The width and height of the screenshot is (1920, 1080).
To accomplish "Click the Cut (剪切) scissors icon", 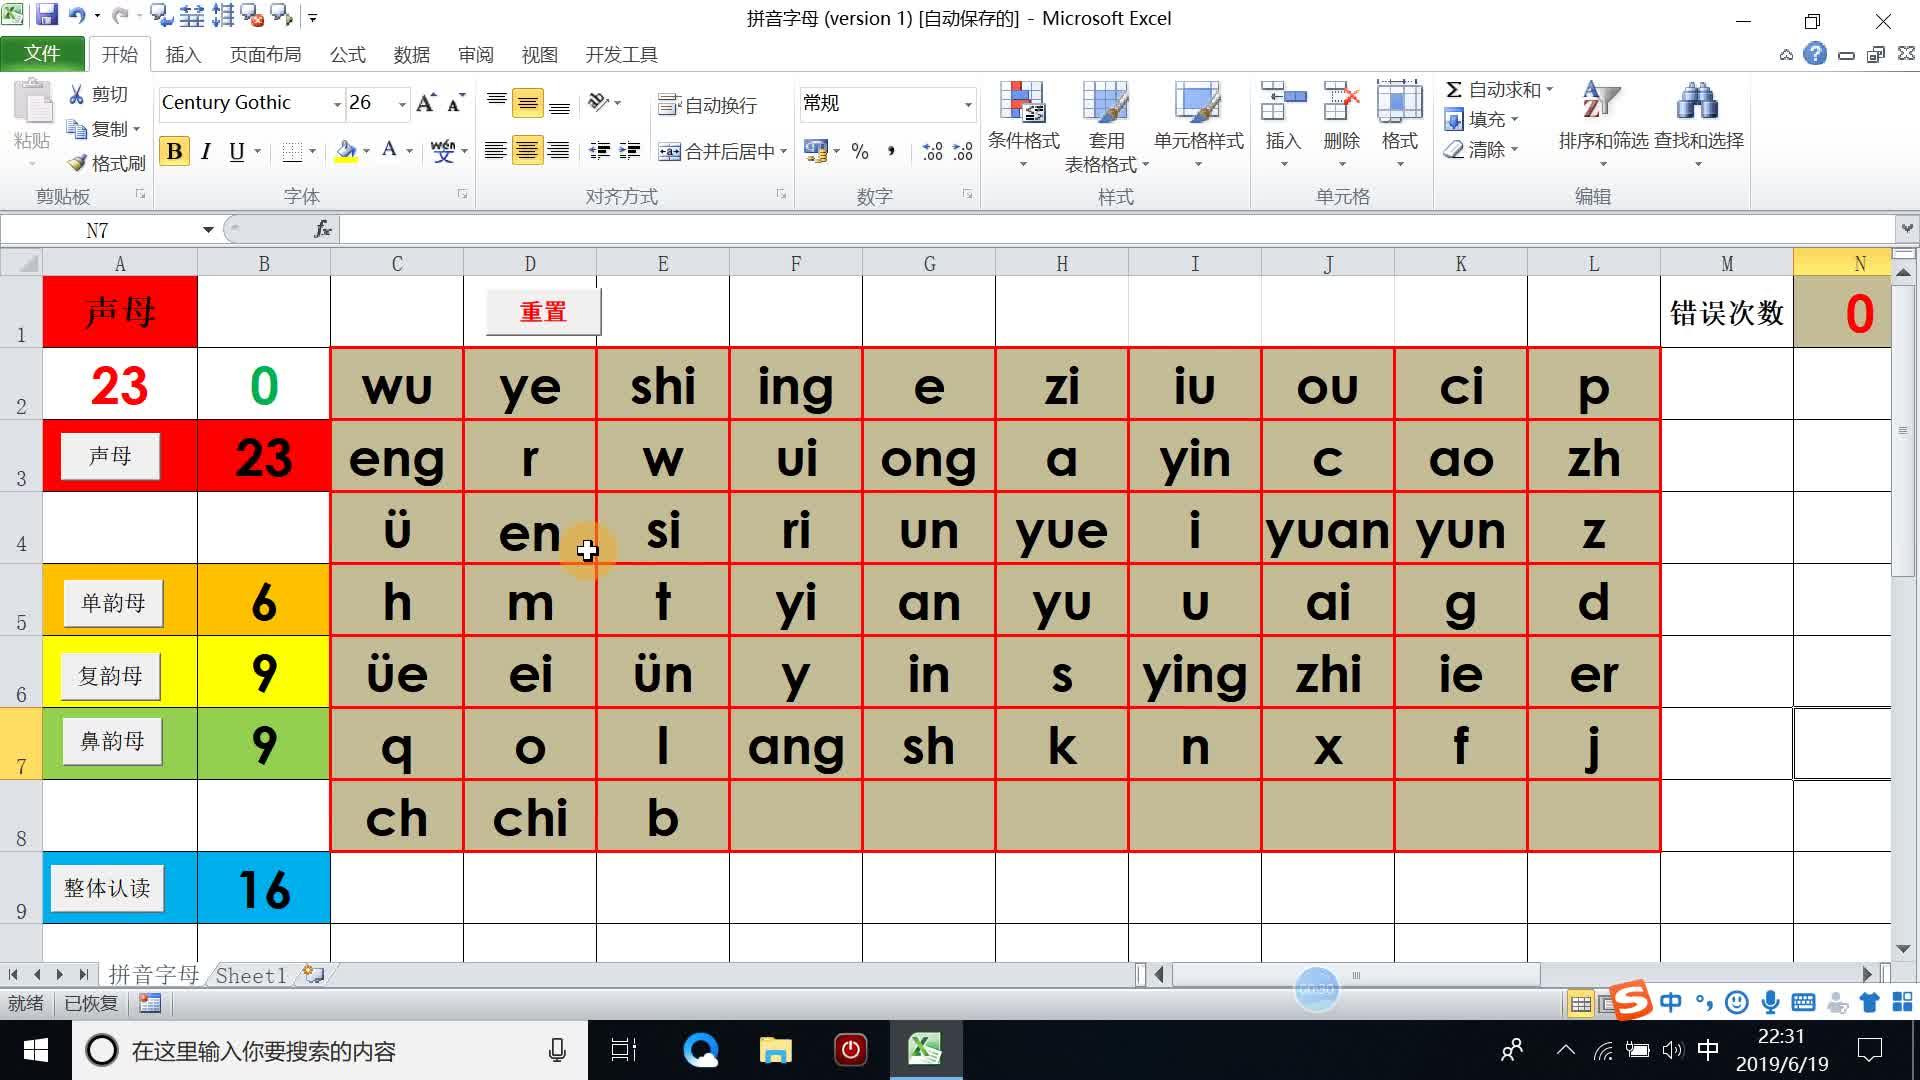I will (76, 94).
